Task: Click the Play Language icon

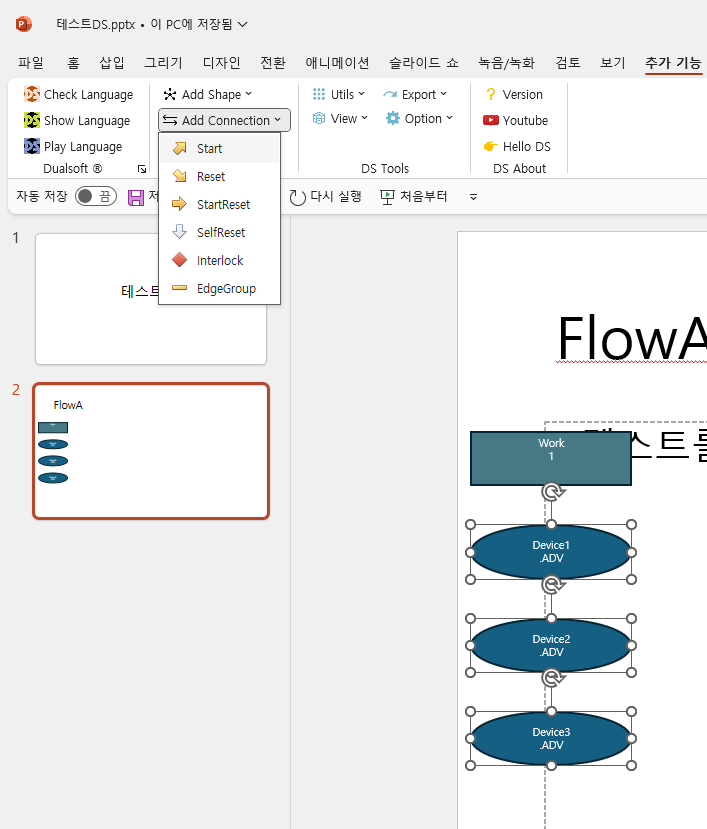Action: click(x=32, y=147)
